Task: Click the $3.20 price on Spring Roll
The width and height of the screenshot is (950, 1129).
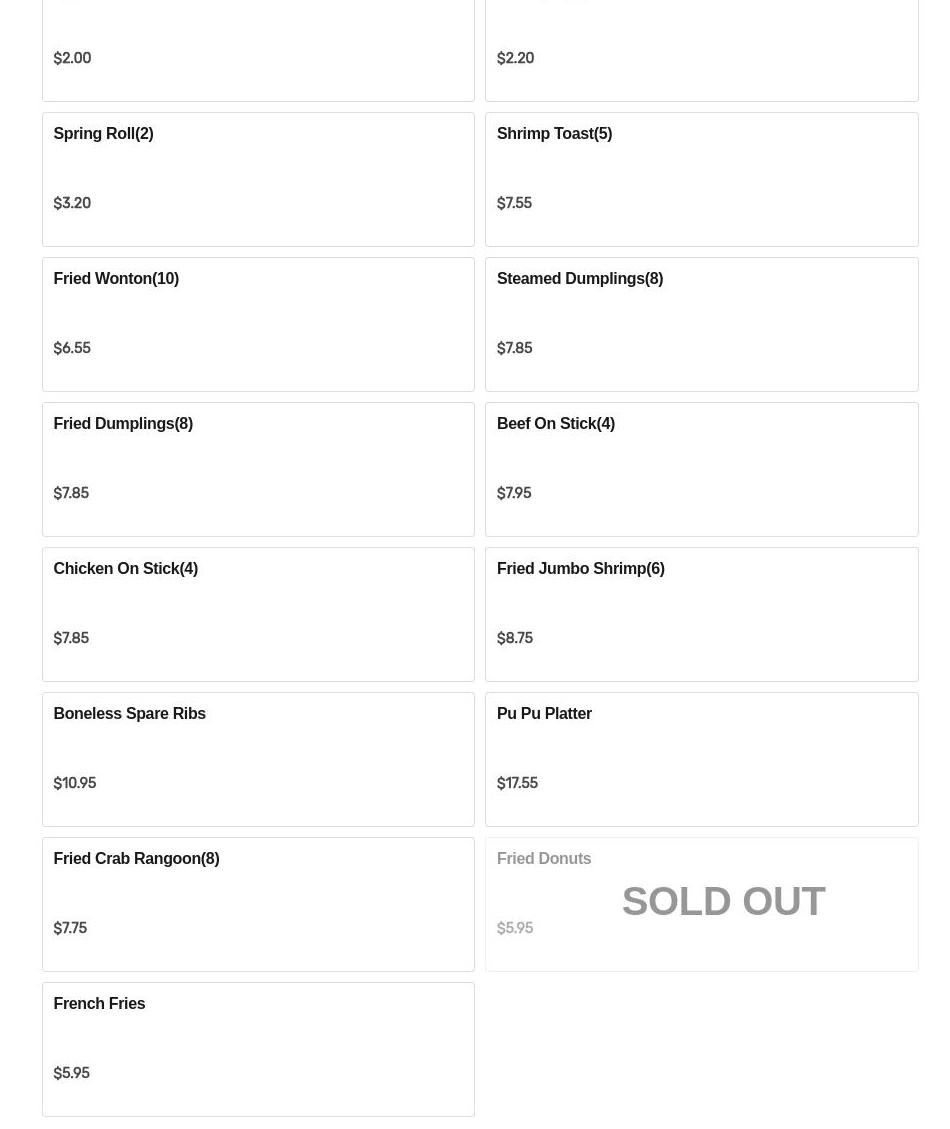Action: click(x=72, y=203)
